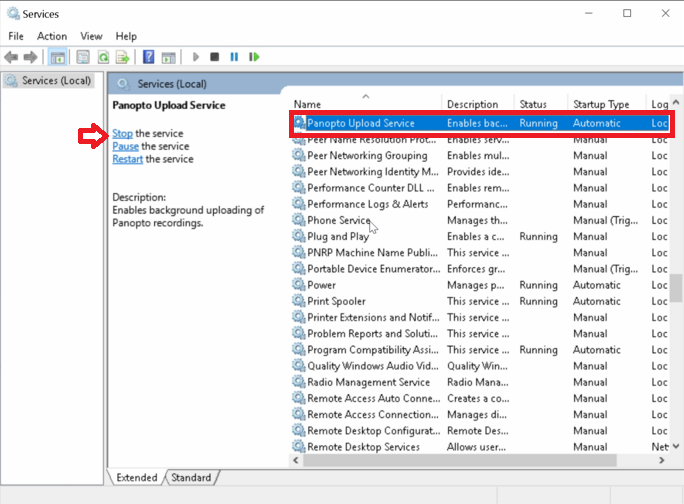
Task: Click the Restart the service link
Action: pos(127,159)
